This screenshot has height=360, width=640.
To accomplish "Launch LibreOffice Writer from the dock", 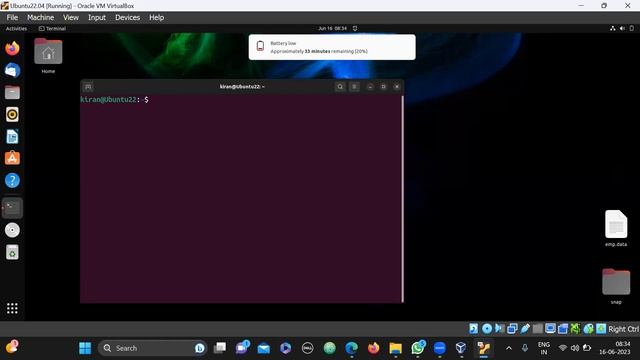I will (x=12, y=137).
